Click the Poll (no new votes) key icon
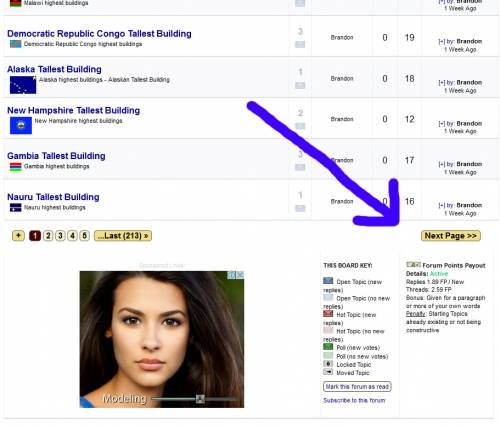Screen dimensions: 500x426 tap(328, 355)
